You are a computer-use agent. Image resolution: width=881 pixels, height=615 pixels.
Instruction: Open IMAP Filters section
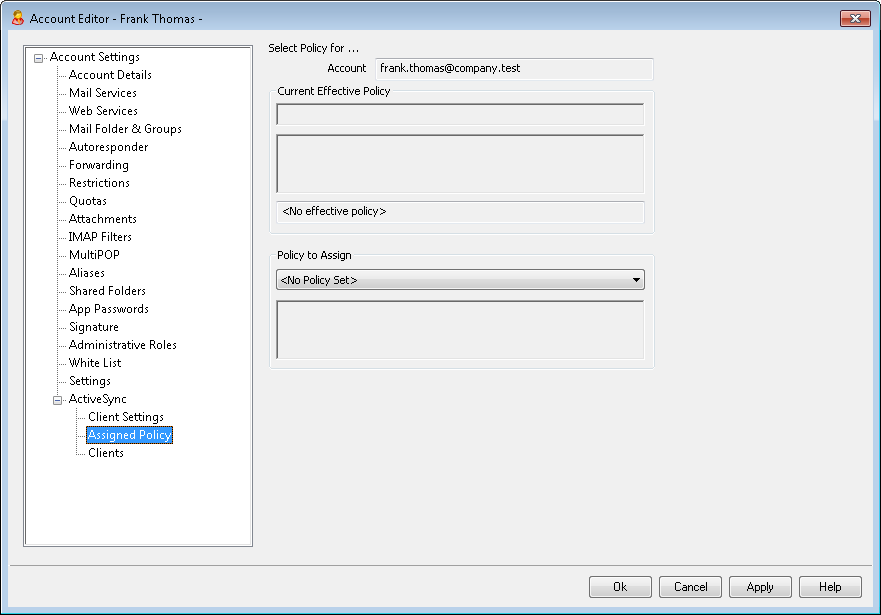(100, 237)
